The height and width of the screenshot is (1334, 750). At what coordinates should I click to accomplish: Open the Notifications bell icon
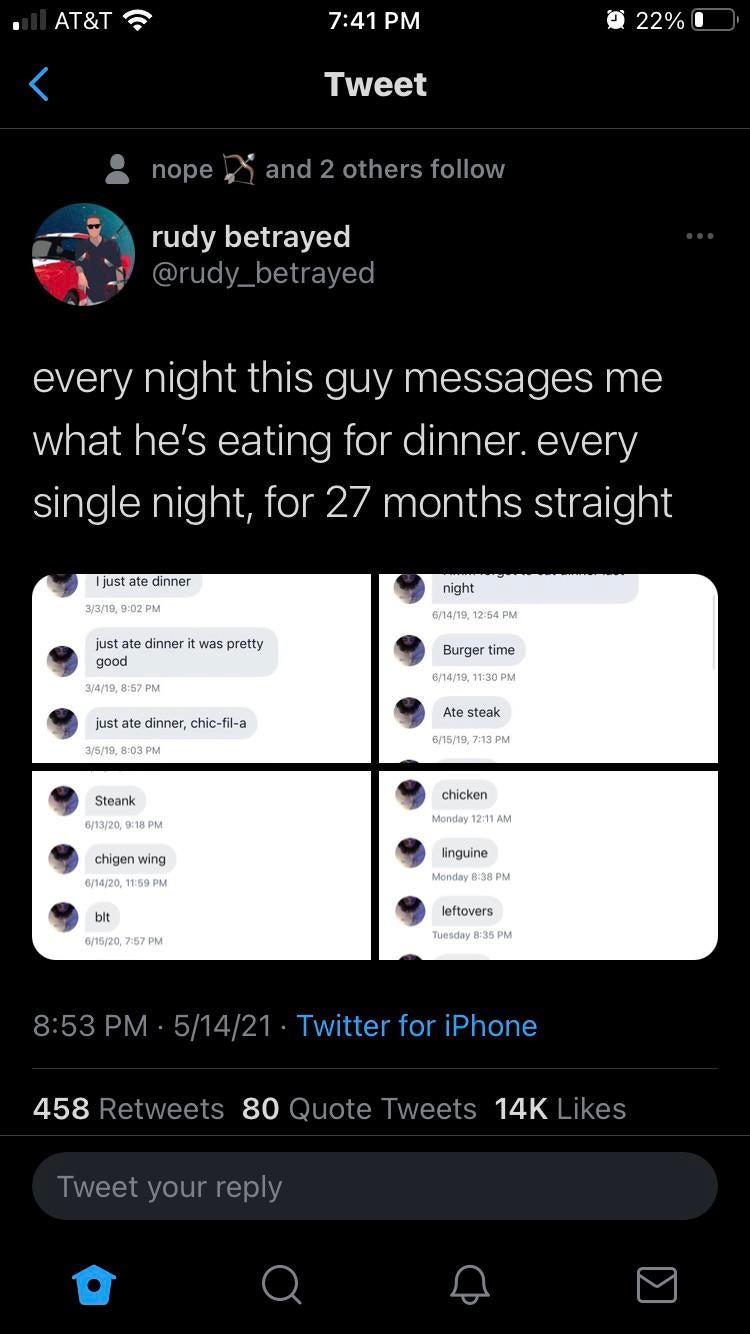coord(469,1285)
